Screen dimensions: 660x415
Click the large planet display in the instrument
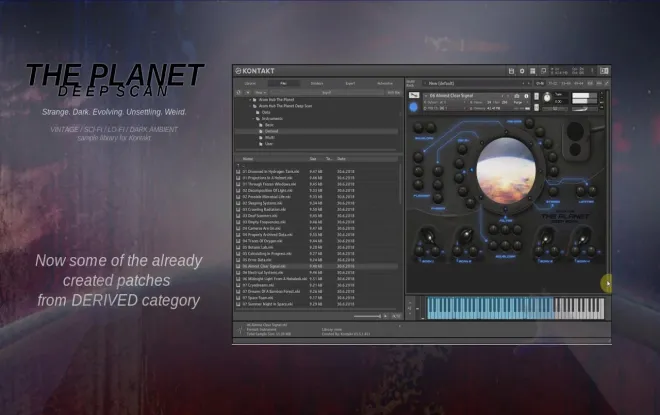pos(506,171)
